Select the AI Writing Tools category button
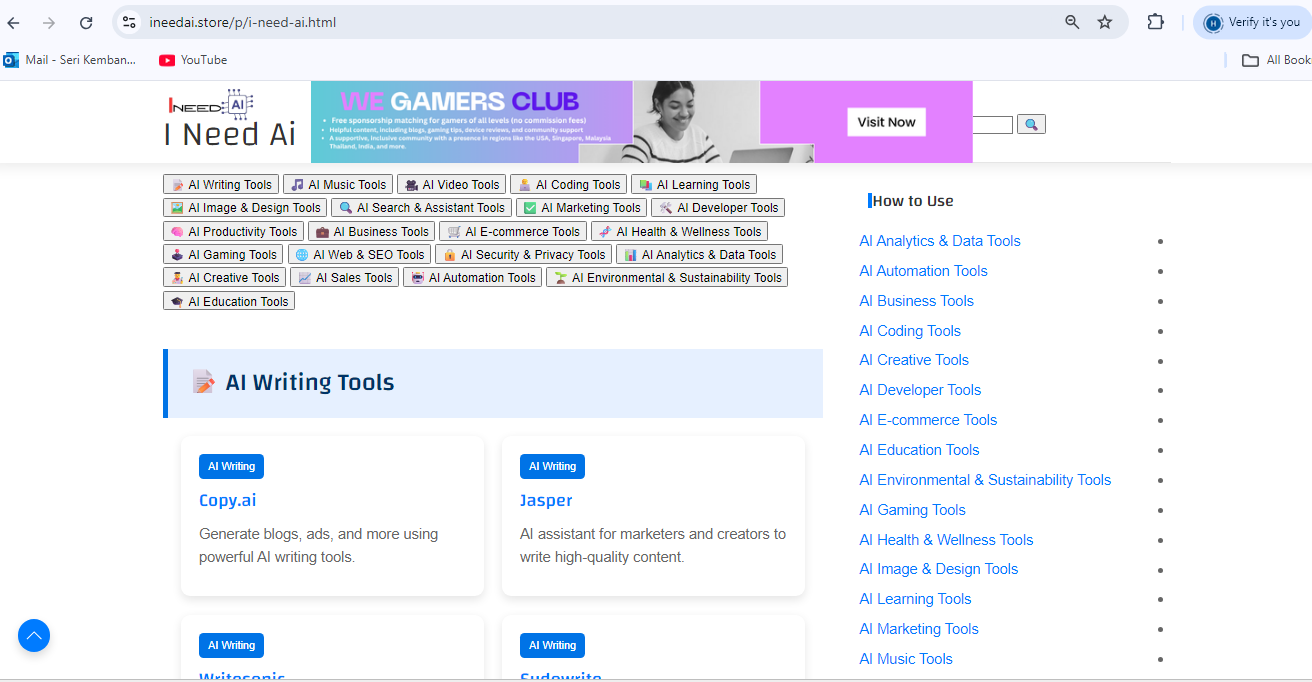The height and width of the screenshot is (682, 1312). 221,185
